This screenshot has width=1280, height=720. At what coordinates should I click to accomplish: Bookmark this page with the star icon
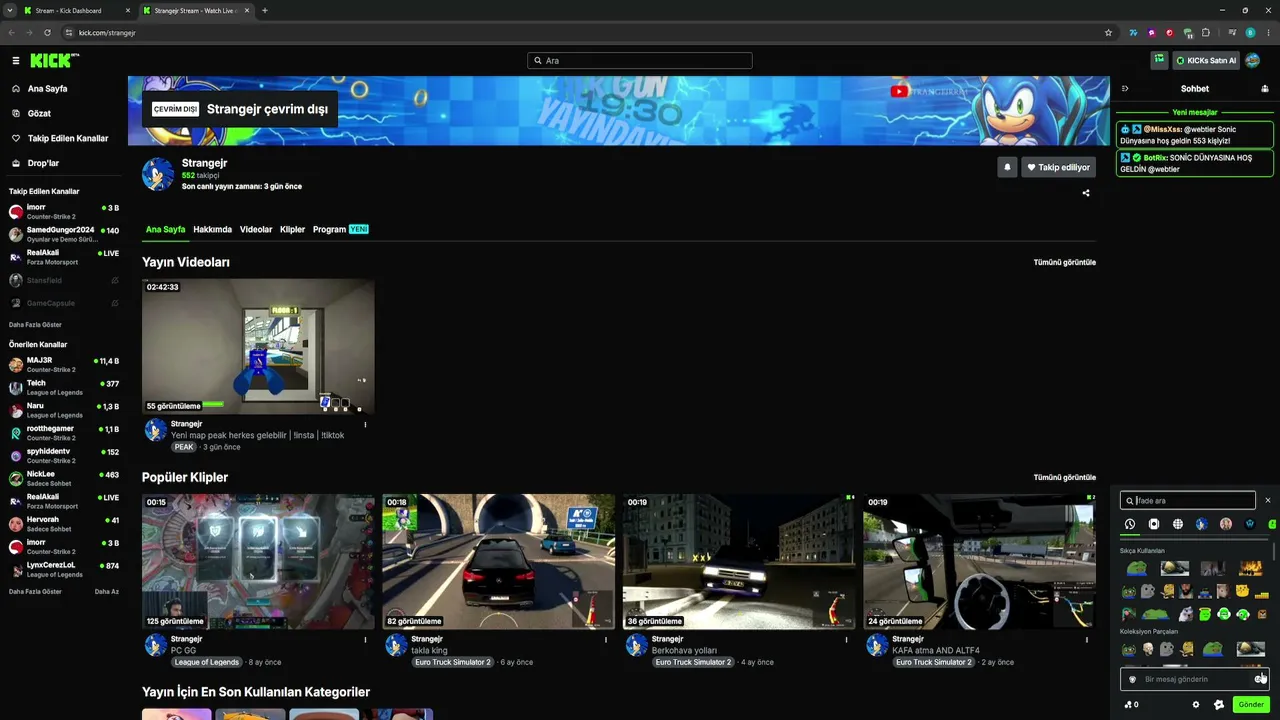1108,33
